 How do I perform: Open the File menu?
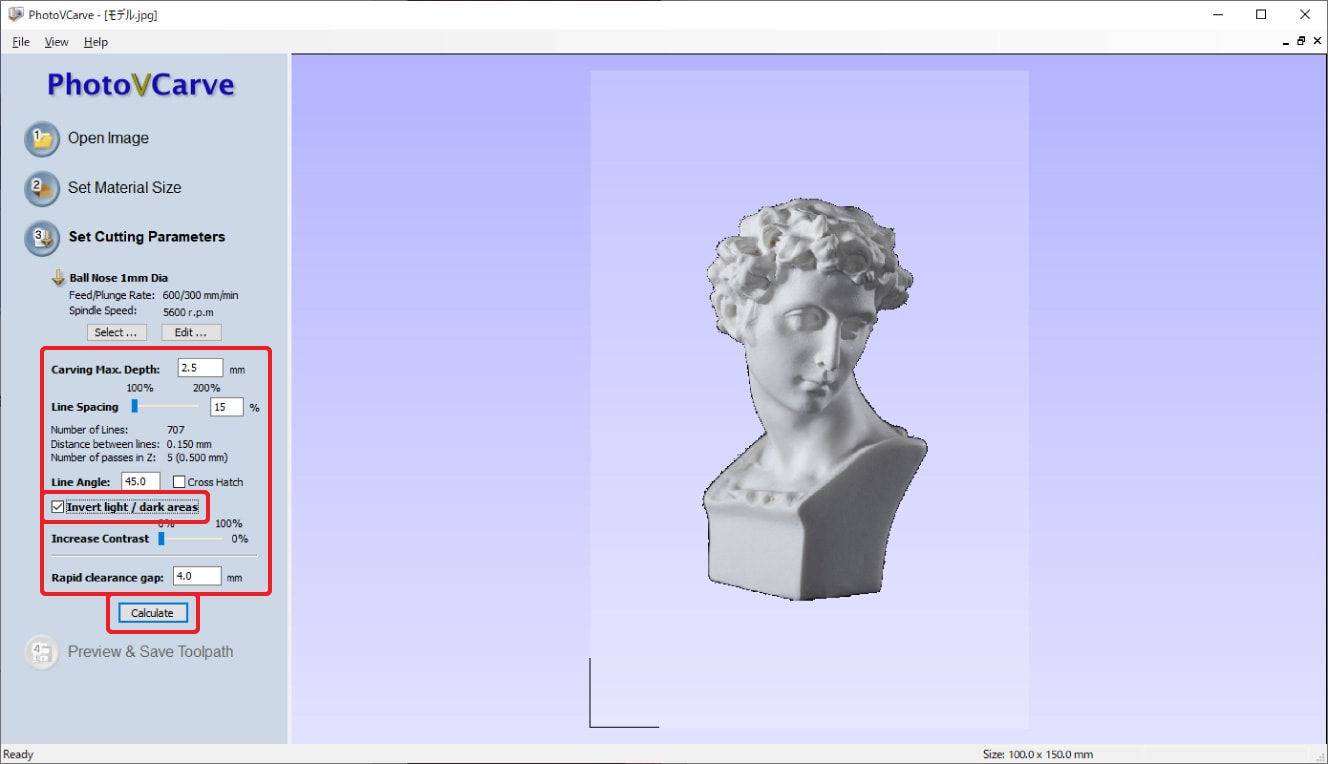21,42
